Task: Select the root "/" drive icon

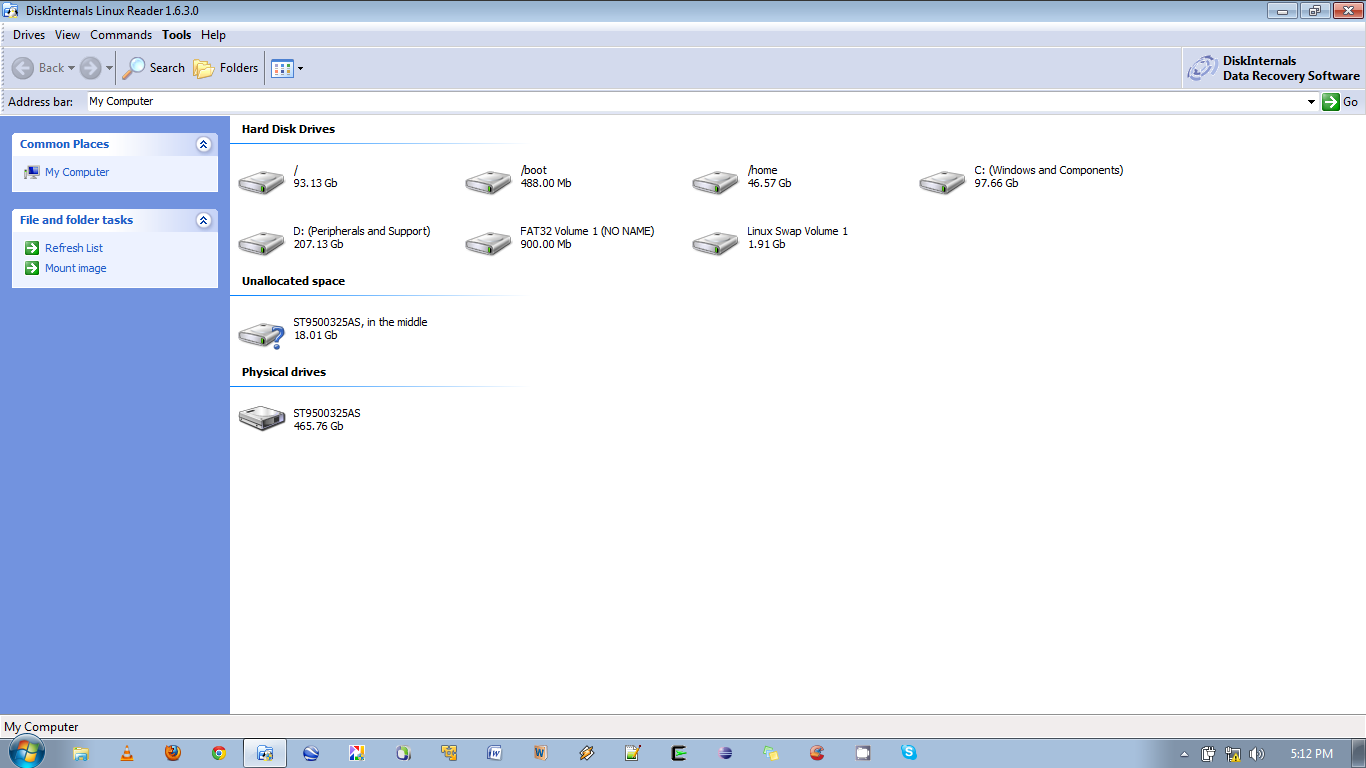Action: click(x=262, y=182)
